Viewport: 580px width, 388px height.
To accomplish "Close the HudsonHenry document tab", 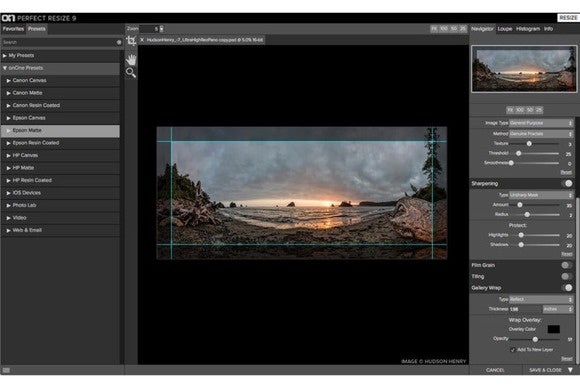I will (x=142, y=40).
